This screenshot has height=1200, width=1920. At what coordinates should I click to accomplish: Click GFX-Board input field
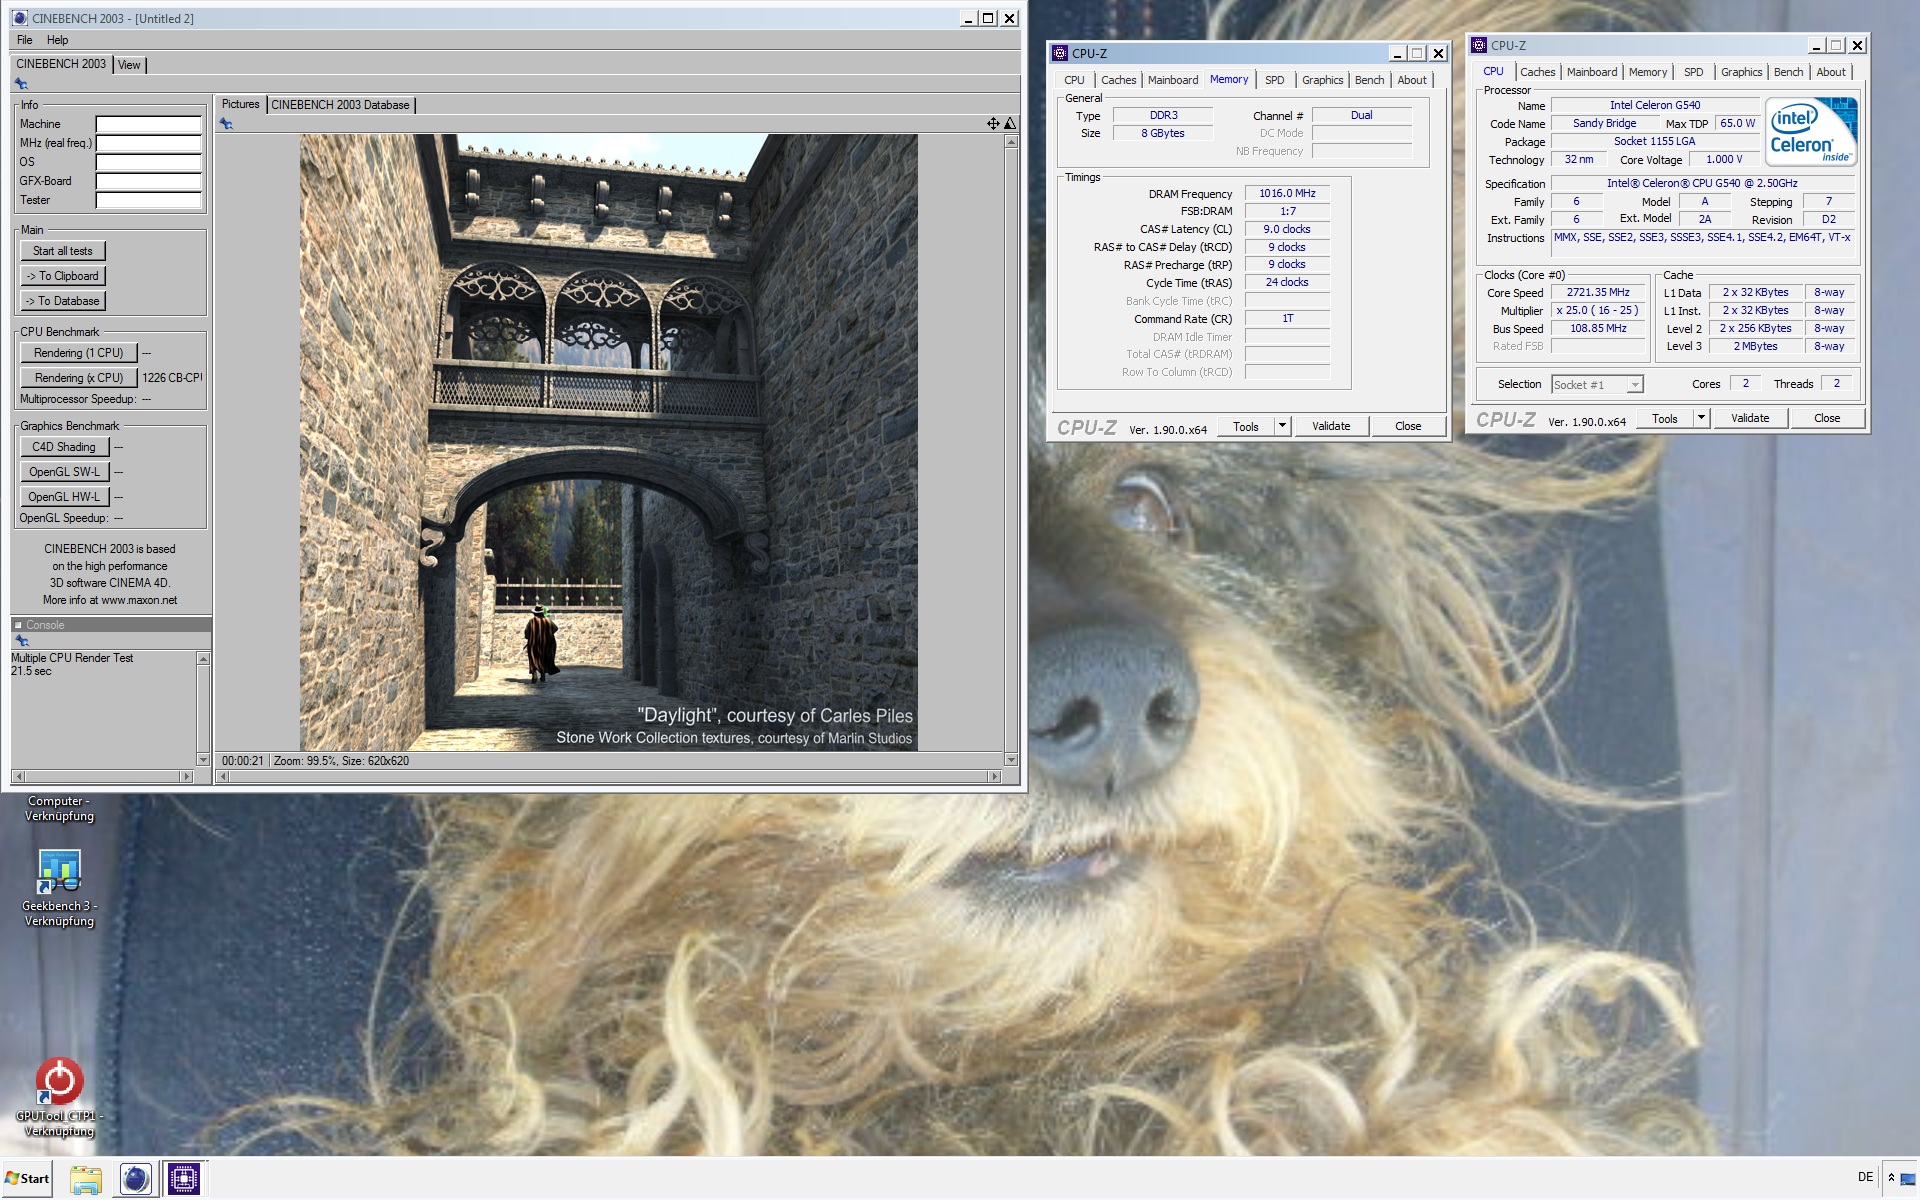pyautogui.click(x=148, y=182)
